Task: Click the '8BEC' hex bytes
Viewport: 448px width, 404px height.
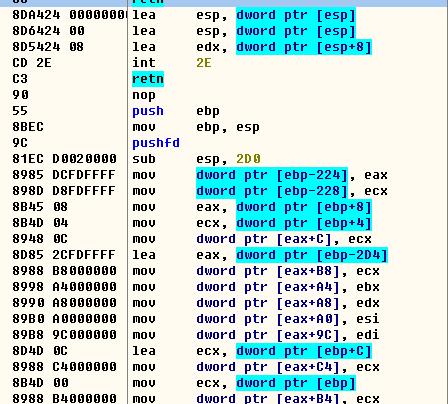Action: click(28, 127)
